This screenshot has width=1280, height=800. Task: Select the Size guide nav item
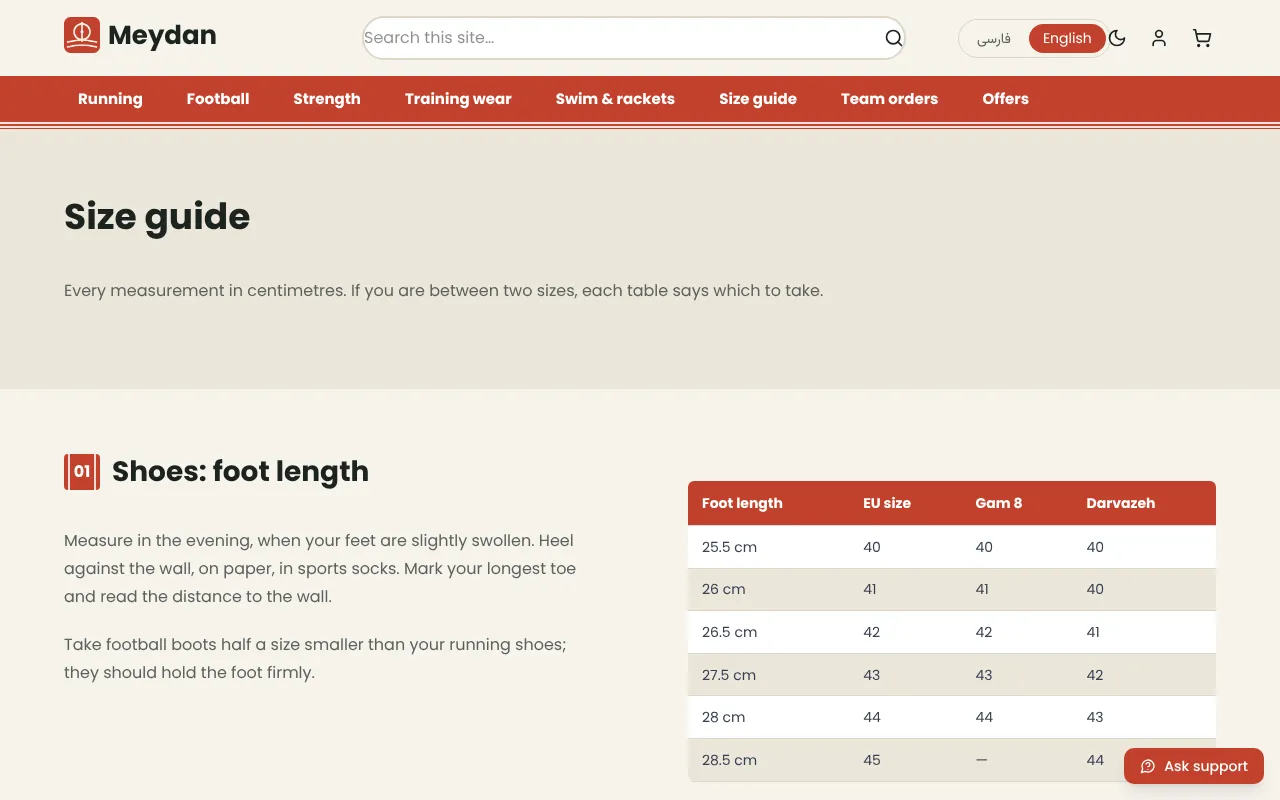coord(758,99)
